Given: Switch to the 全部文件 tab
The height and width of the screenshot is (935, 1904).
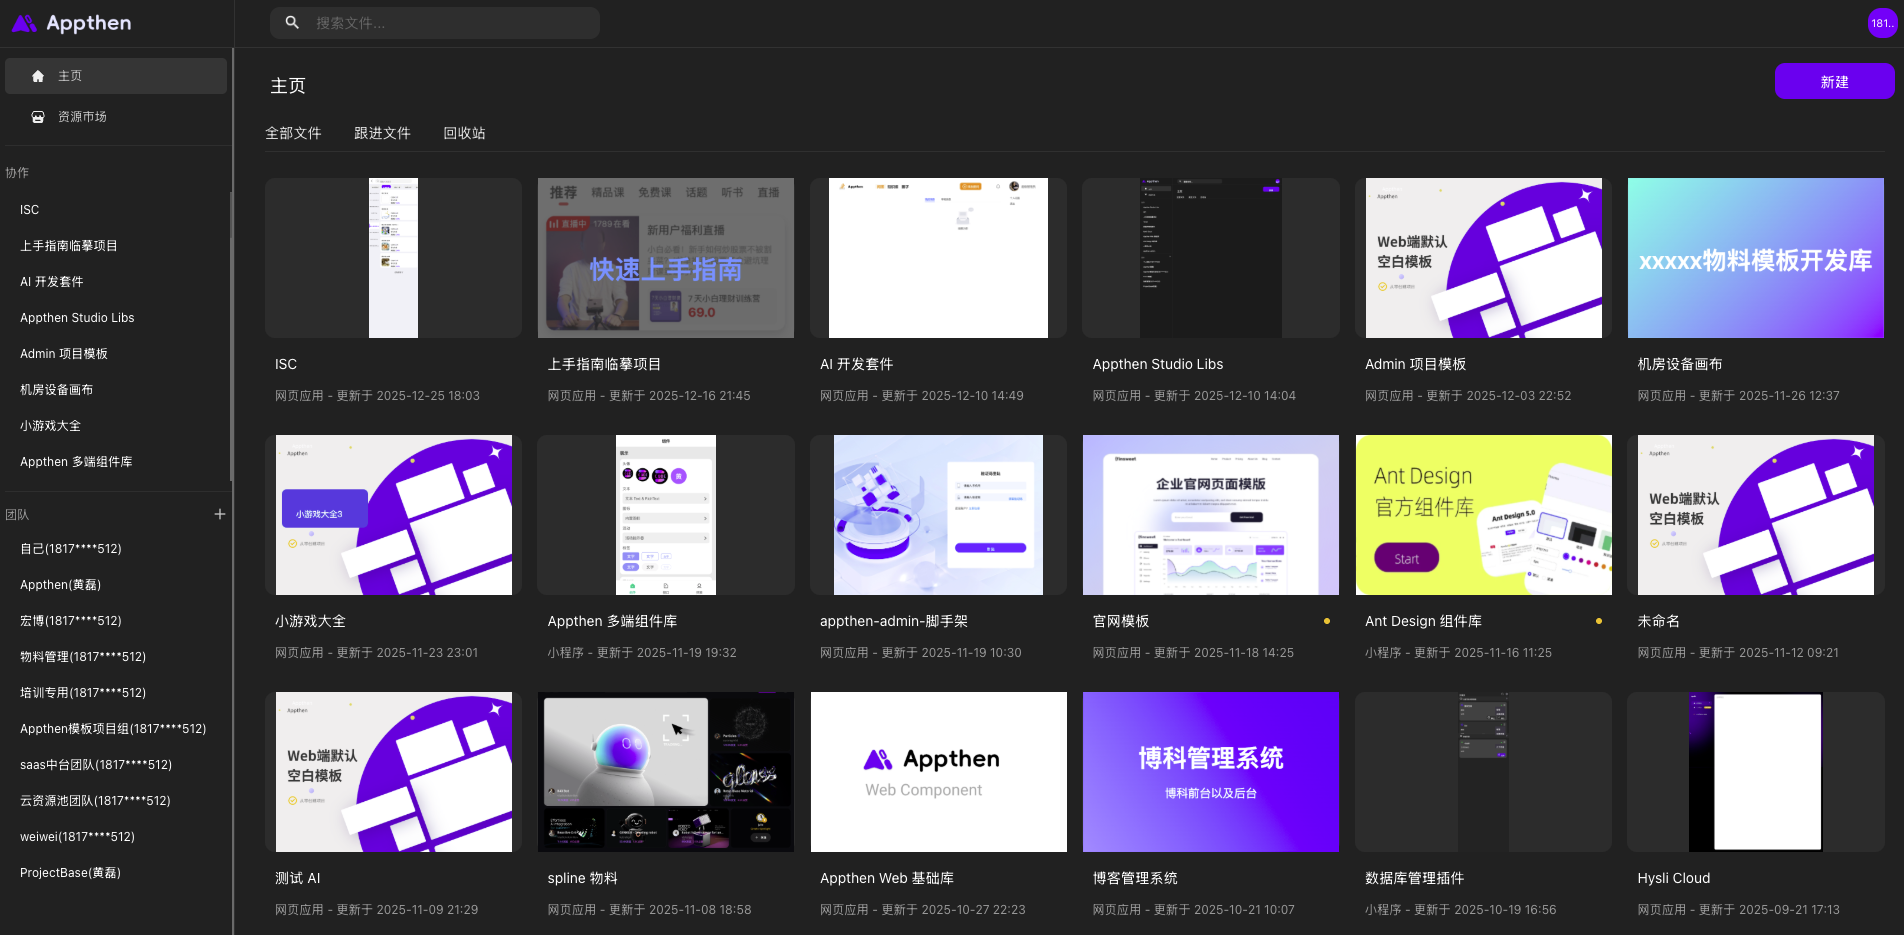Looking at the screenshot, I should click(x=293, y=133).
